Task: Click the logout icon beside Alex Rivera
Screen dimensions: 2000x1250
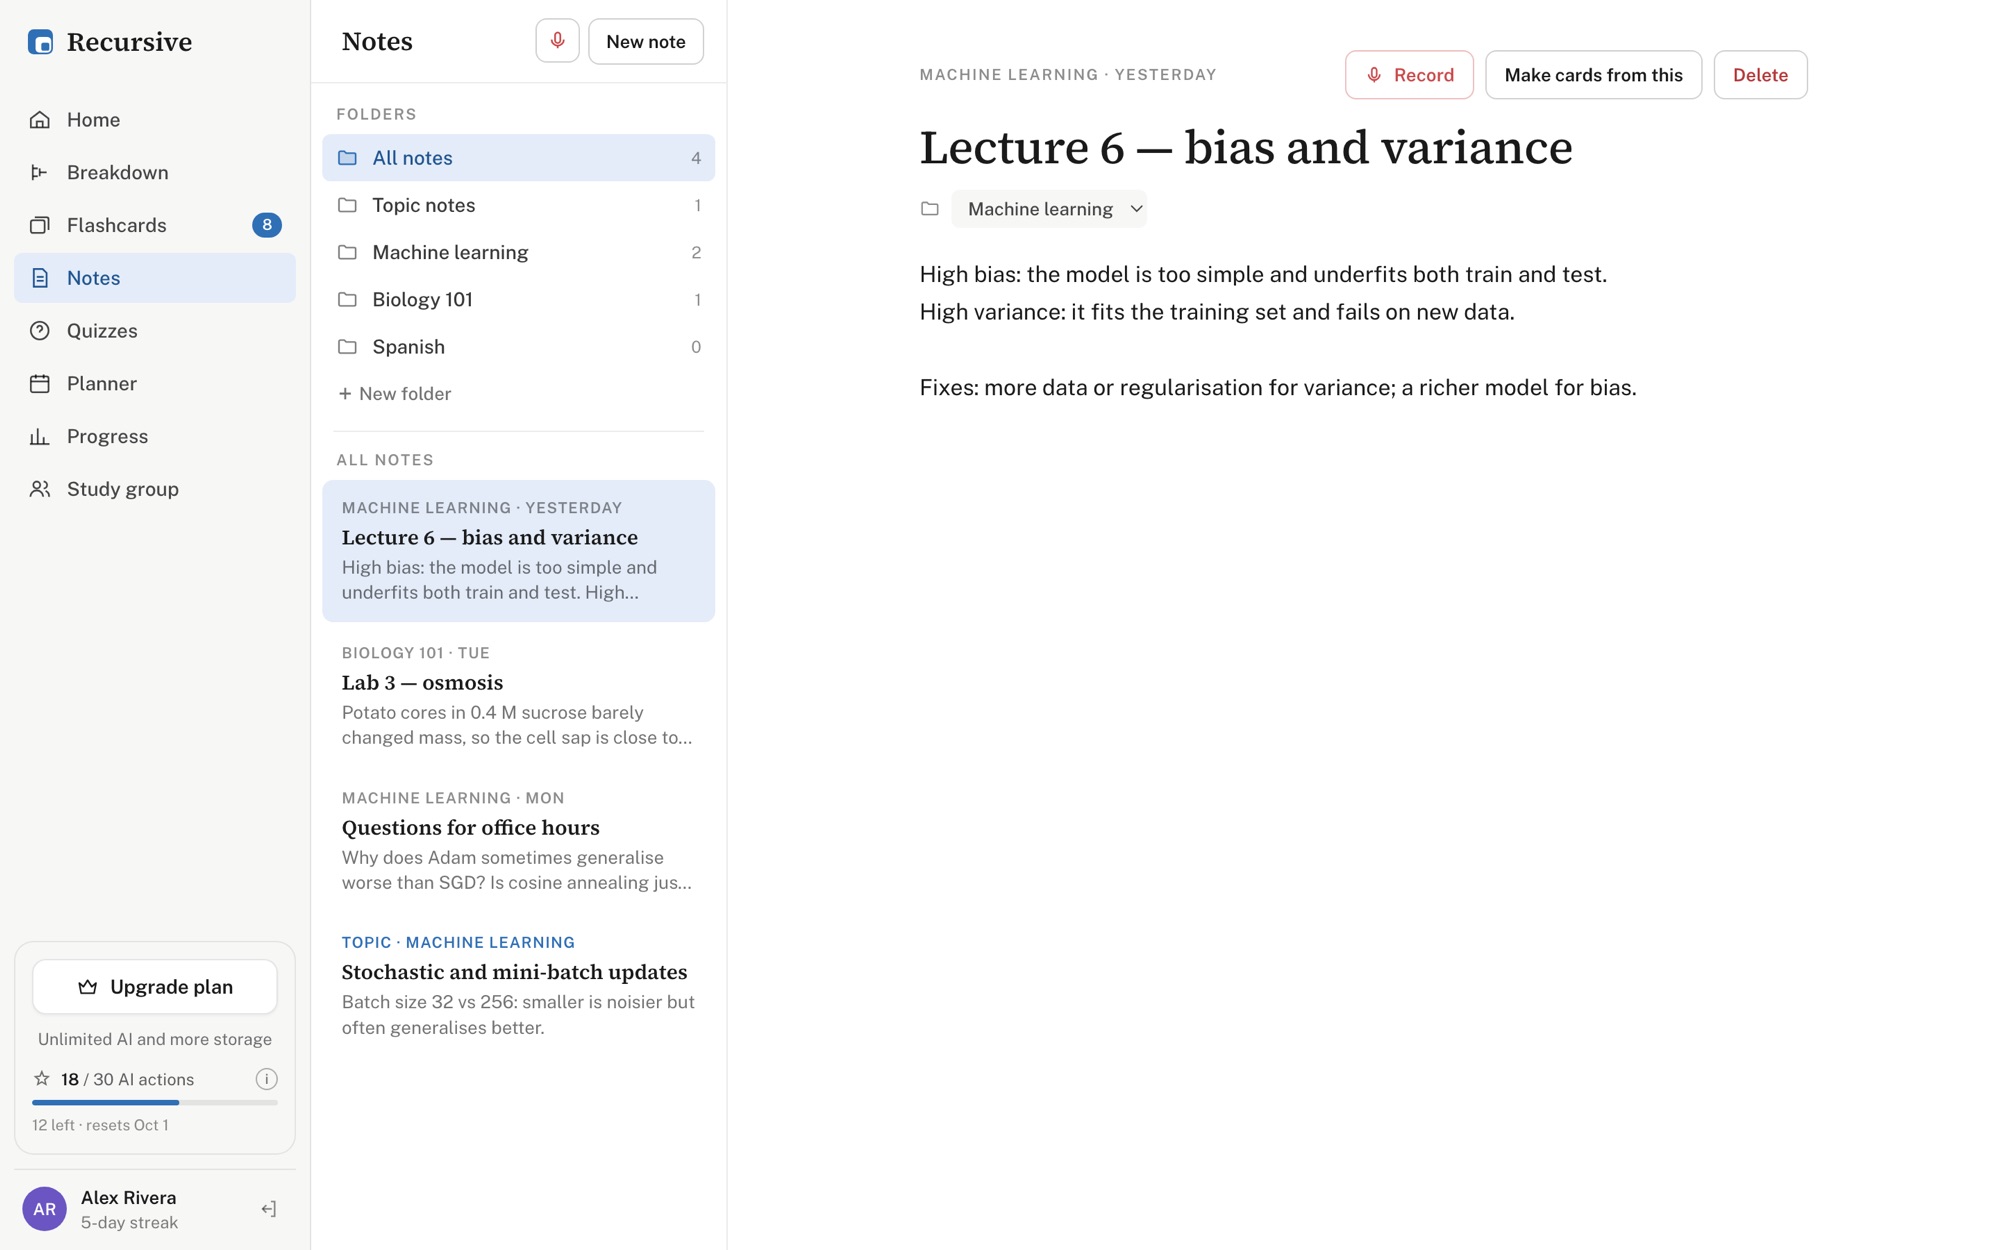Action: coord(268,1209)
